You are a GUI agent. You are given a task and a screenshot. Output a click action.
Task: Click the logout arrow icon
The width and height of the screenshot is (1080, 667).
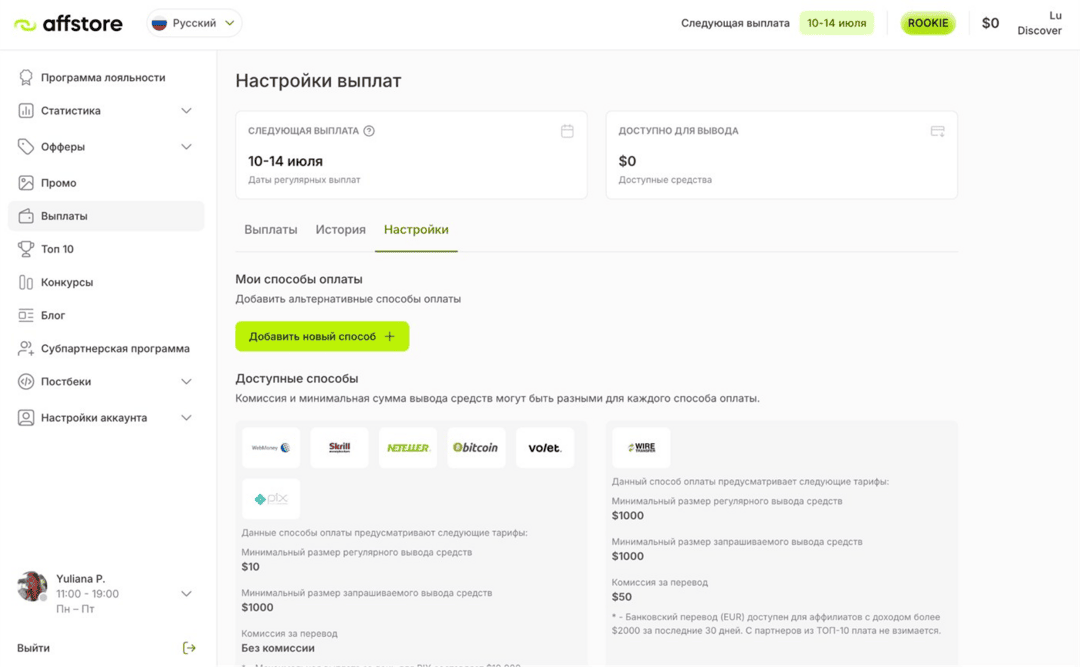[x=189, y=648]
